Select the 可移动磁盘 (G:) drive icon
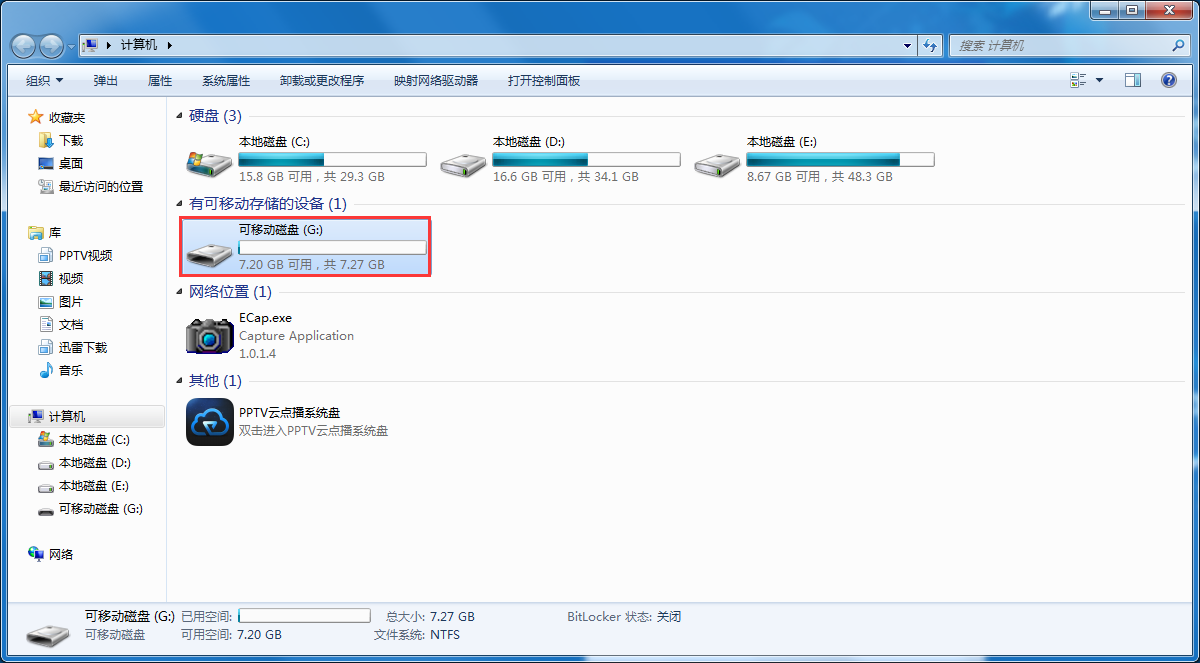 pyautogui.click(x=209, y=253)
